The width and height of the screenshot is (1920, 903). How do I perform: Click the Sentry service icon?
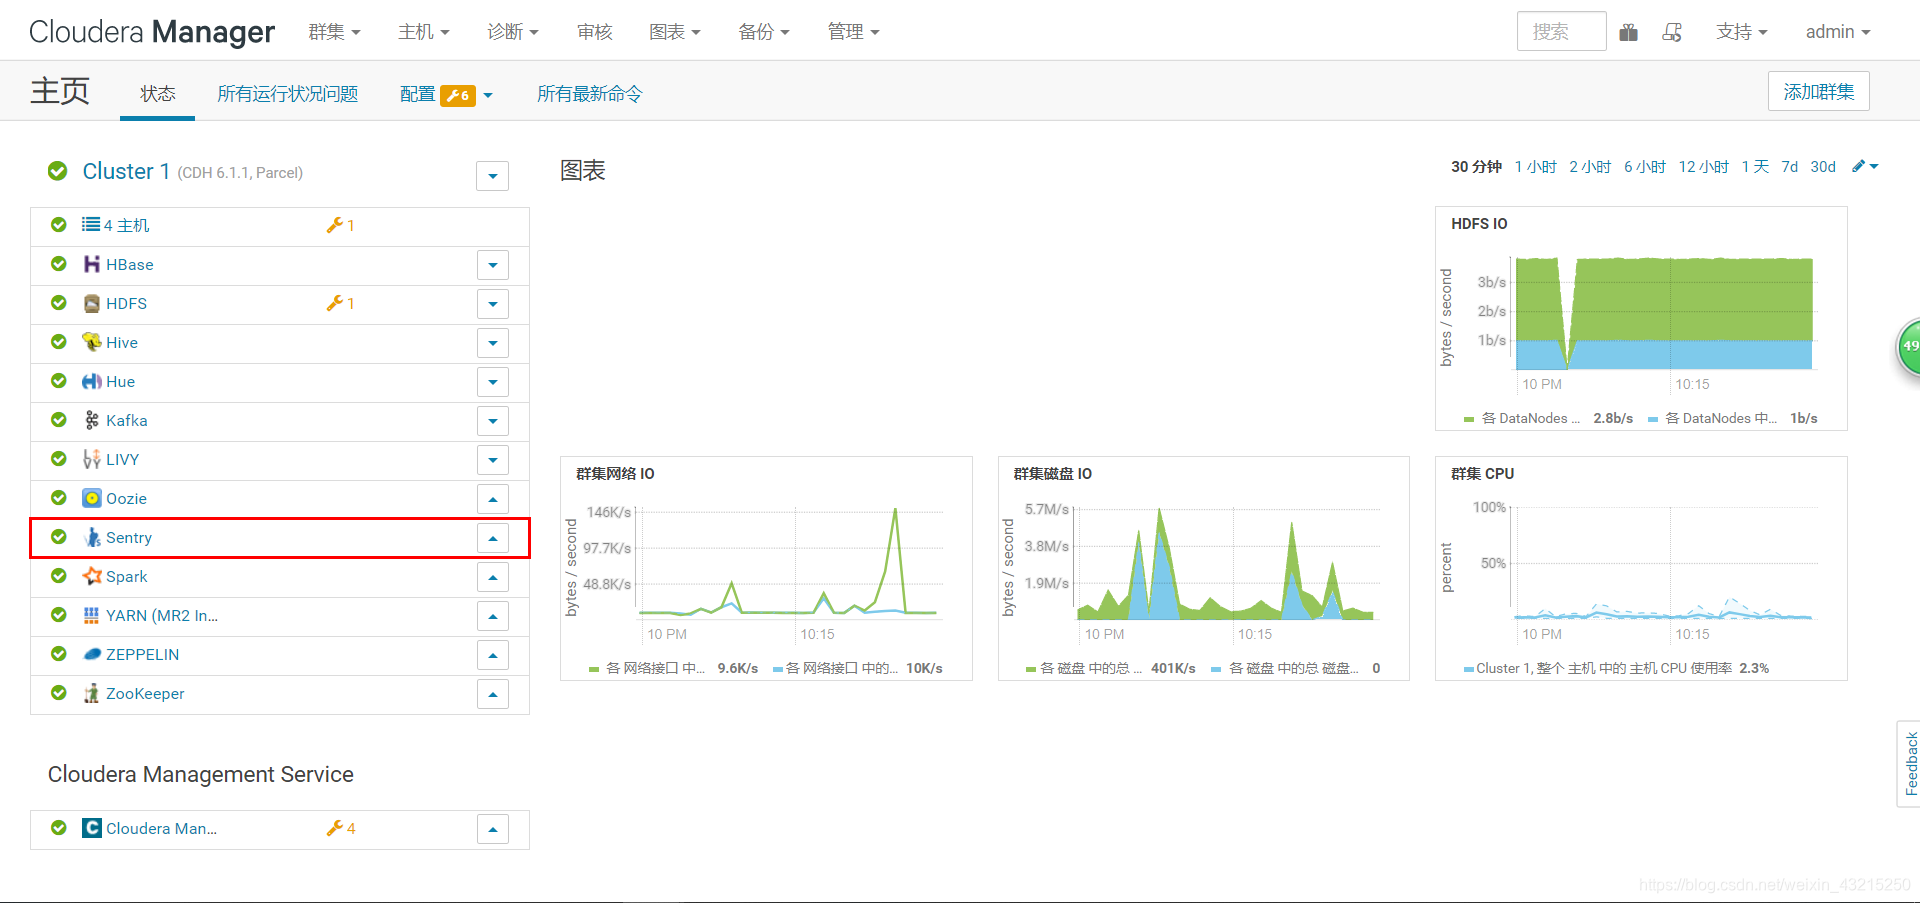coord(92,537)
